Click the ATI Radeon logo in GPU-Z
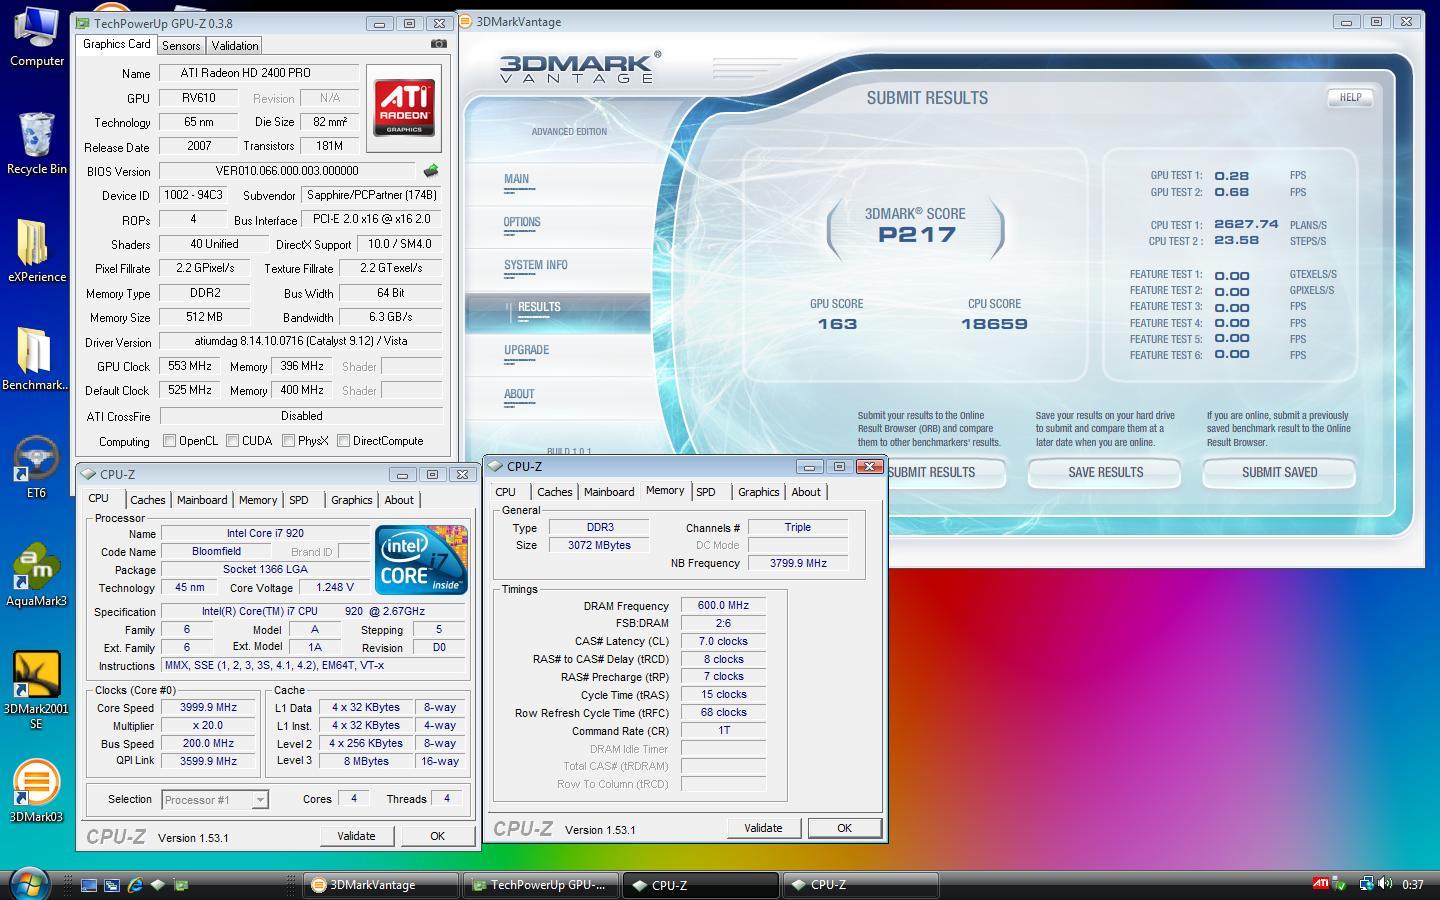1440x900 pixels. click(x=404, y=109)
